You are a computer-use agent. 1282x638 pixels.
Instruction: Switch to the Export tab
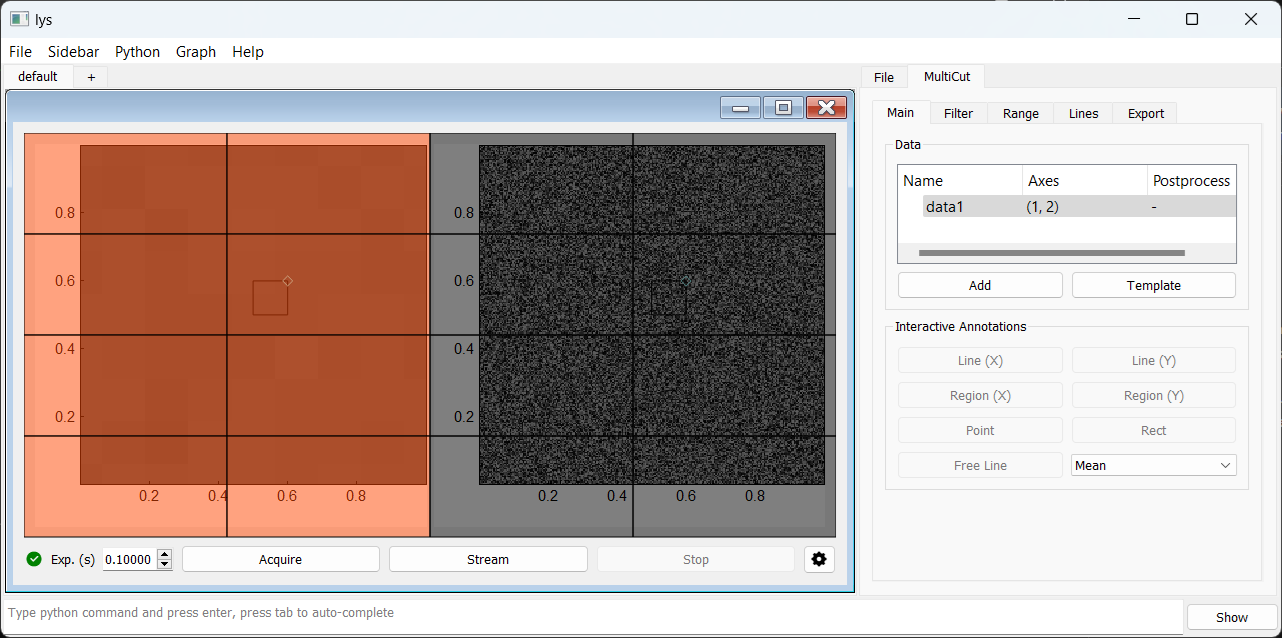pyautogui.click(x=1145, y=113)
